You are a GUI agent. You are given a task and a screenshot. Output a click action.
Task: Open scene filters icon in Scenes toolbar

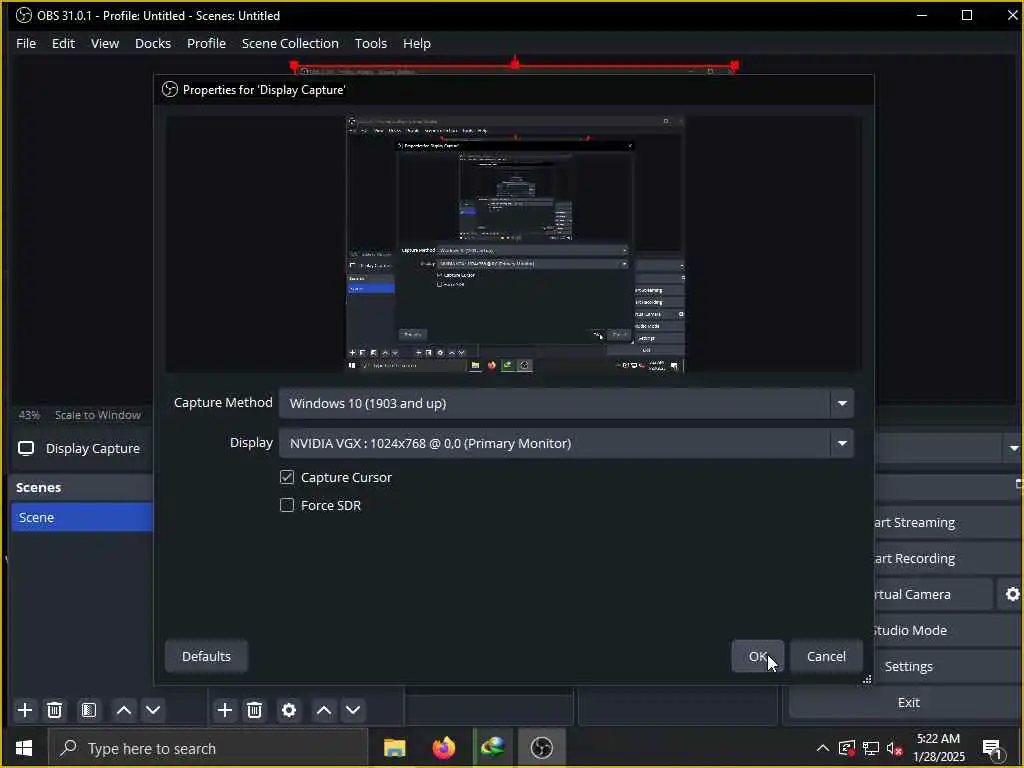tap(89, 710)
